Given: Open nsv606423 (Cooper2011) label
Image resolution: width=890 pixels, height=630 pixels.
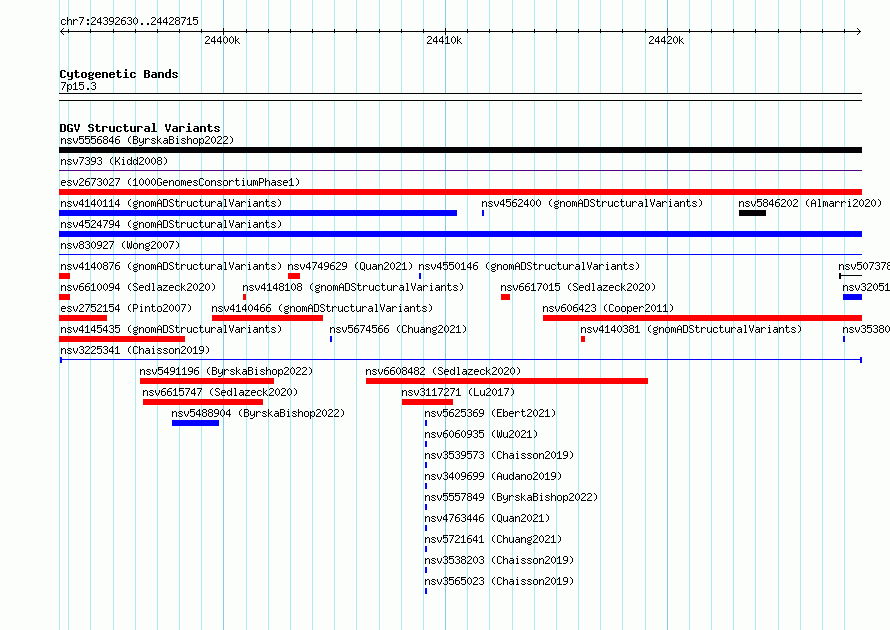Looking at the screenshot, I should [x=608, y=308].
